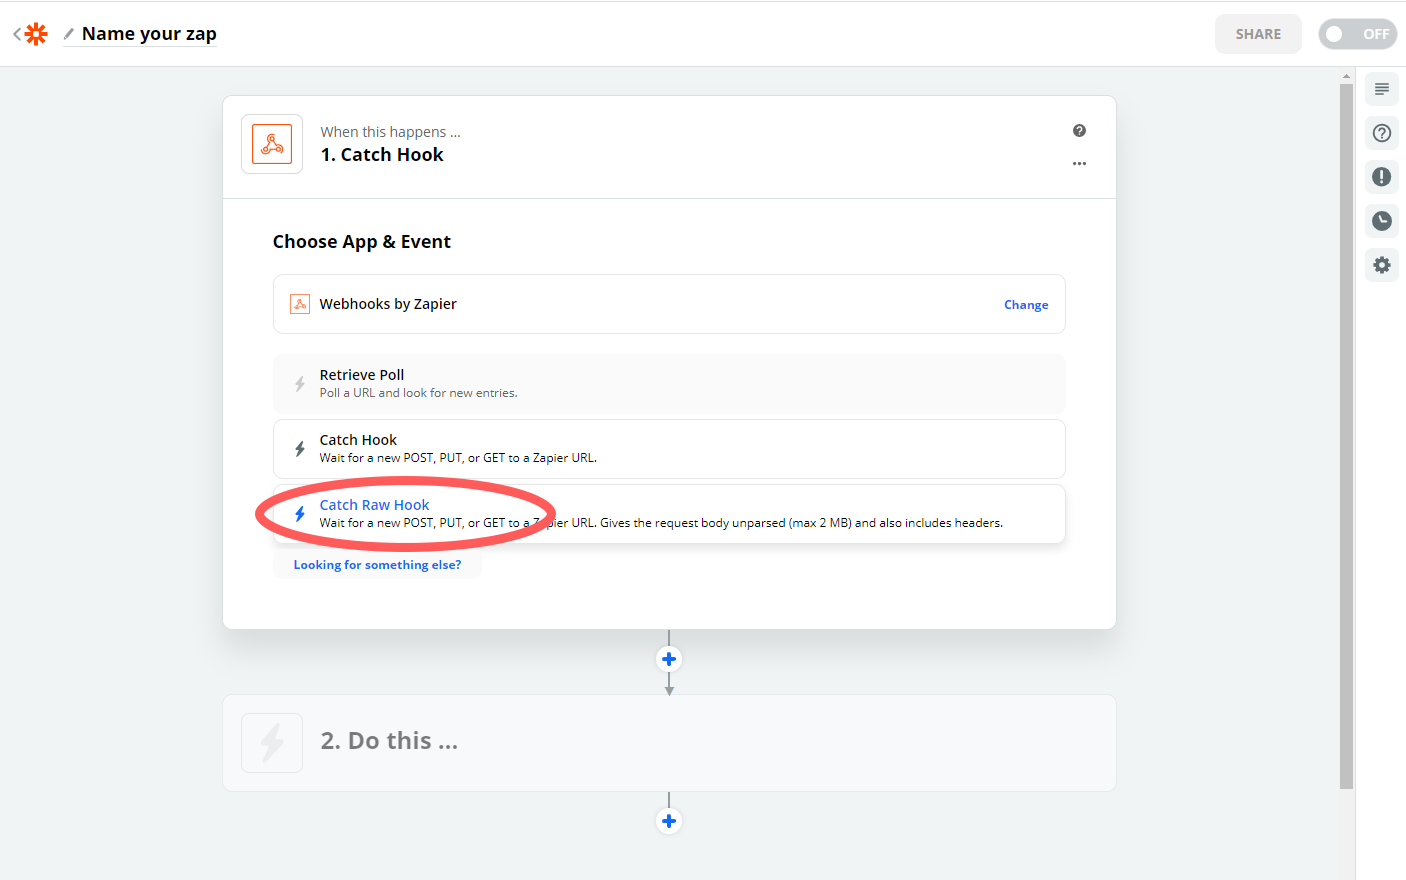1406x880 pixels.
Task: Expand 'Looking for something else?'
Action: [x=377, y=564]
